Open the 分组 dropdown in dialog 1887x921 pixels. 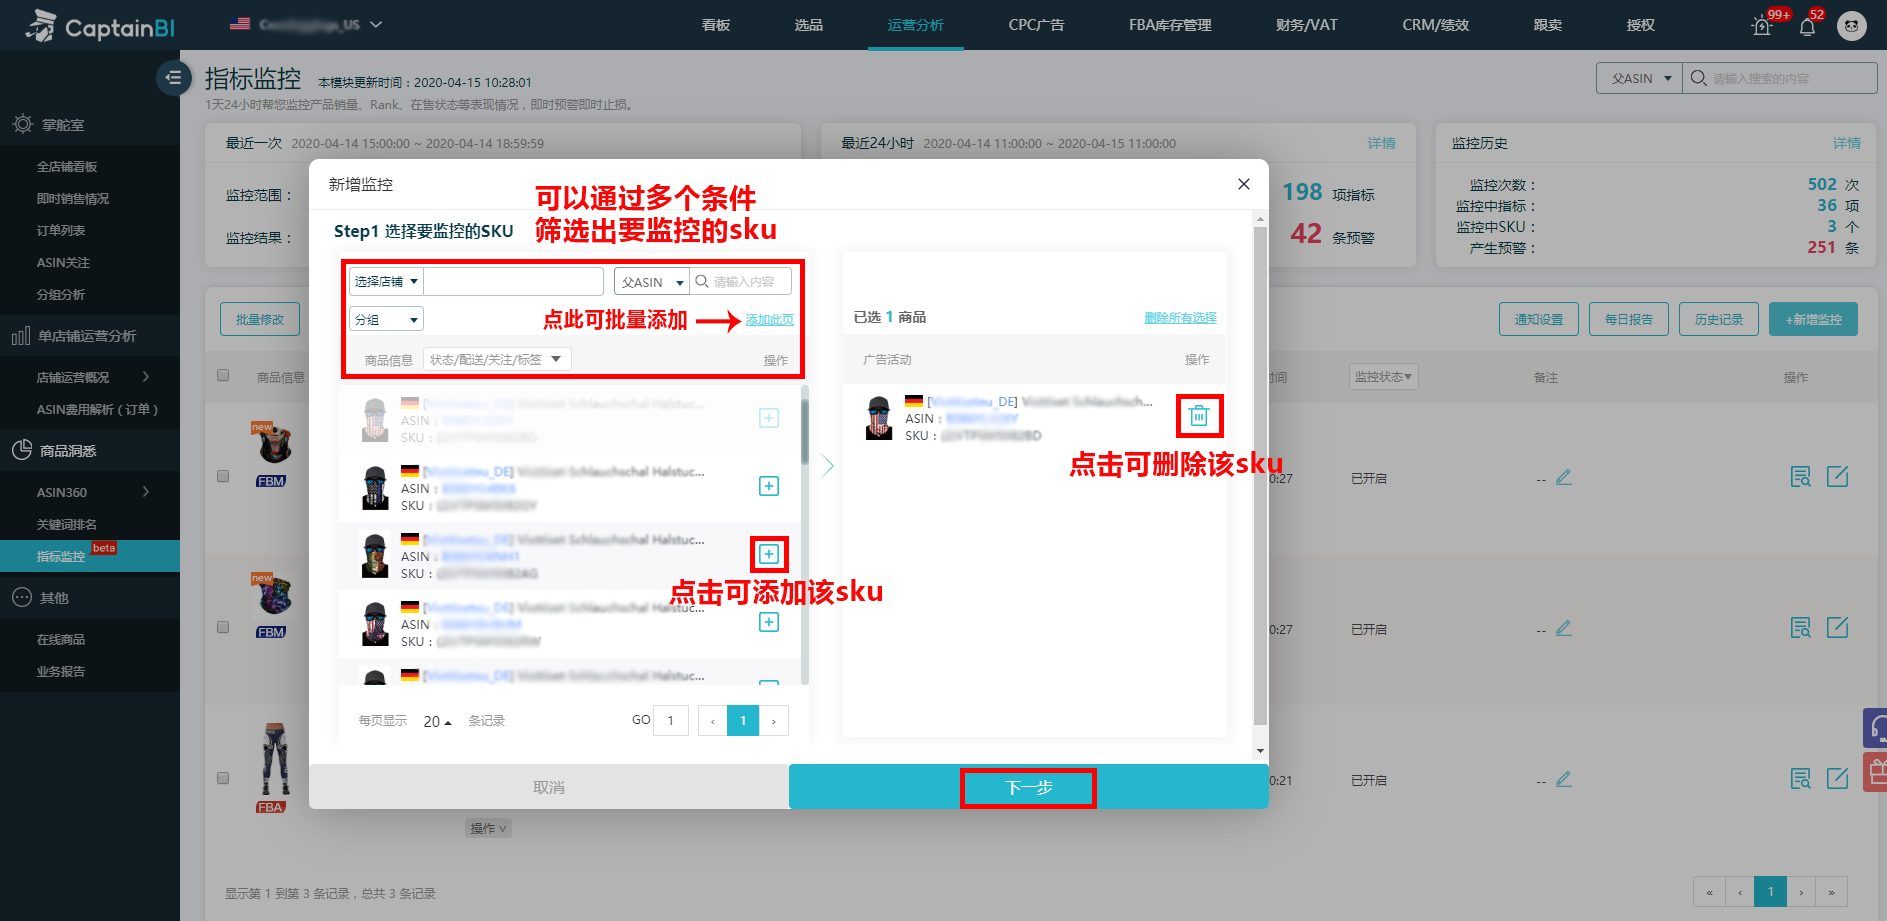tap(386, 319)
